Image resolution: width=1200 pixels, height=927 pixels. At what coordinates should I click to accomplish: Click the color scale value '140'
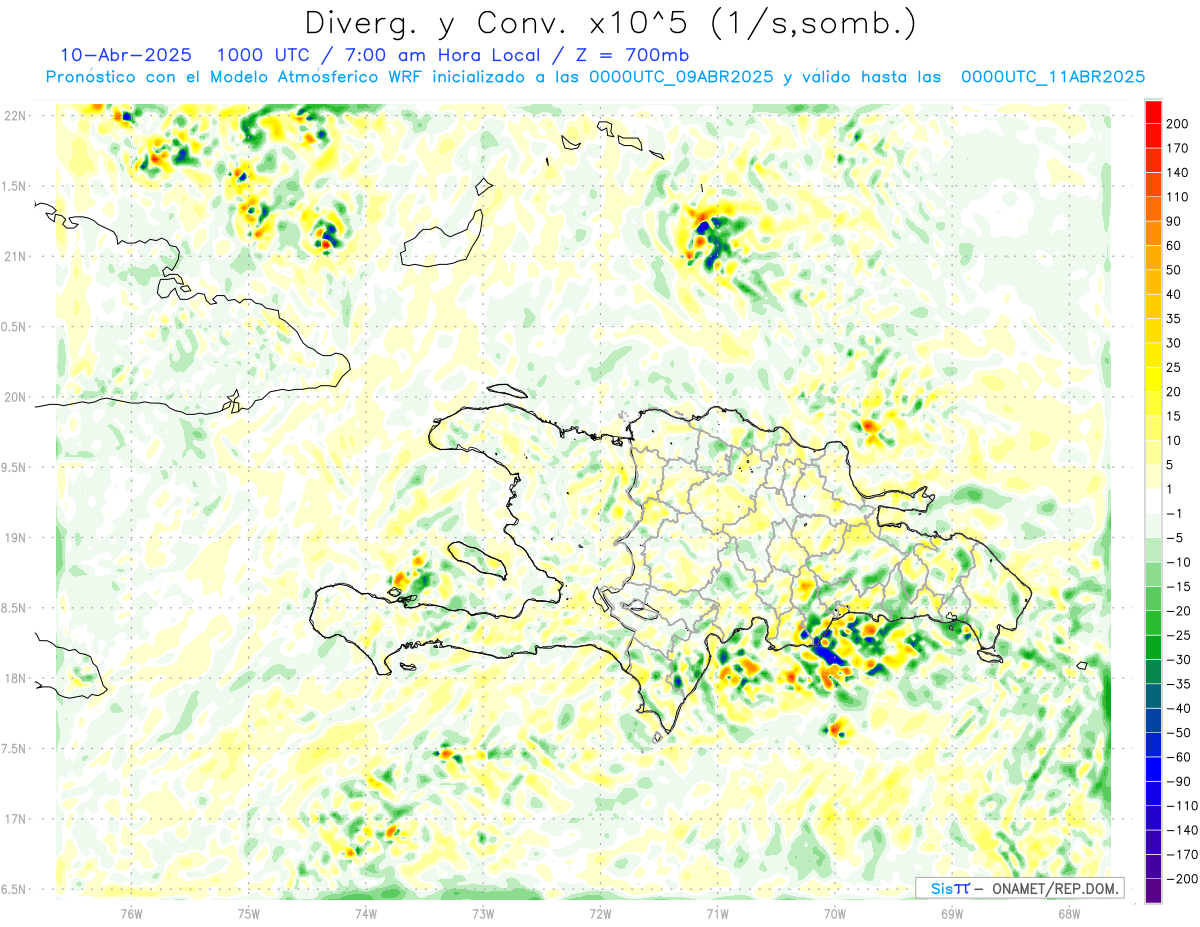[x=1177, y=173]
